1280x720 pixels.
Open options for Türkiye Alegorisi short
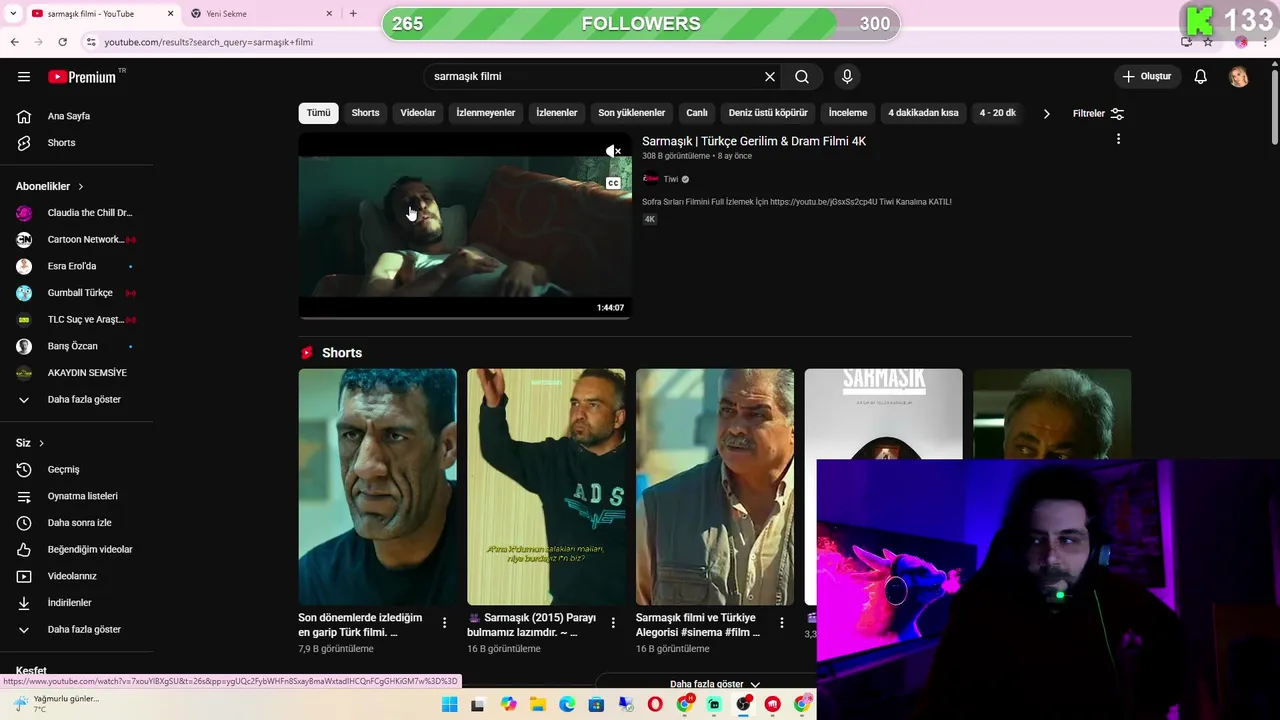click(x=783, y=623)
